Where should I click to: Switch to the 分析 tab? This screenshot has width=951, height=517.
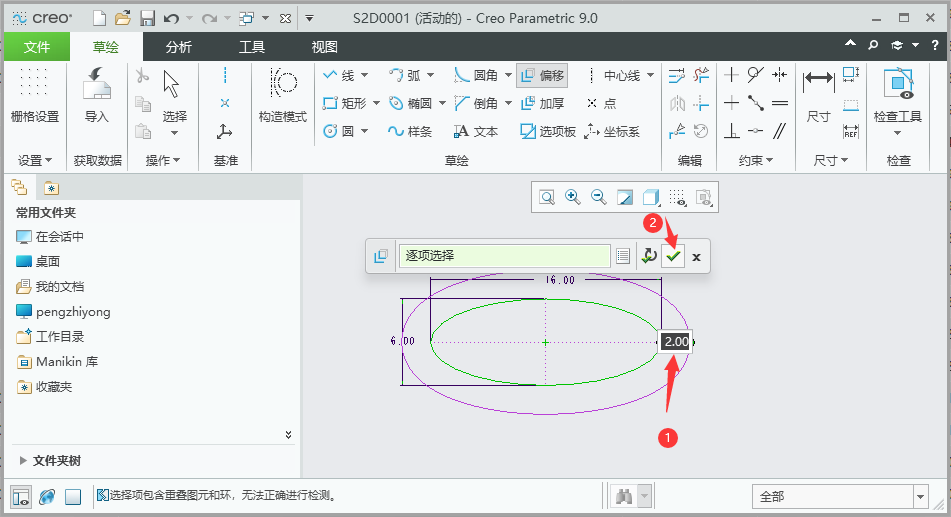[x=179, y=47]
